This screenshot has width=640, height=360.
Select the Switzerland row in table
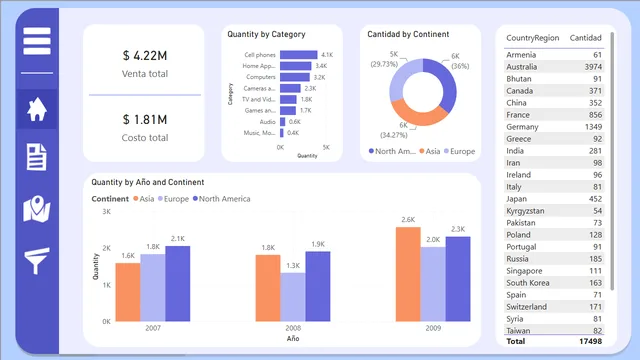click(554, 307)
